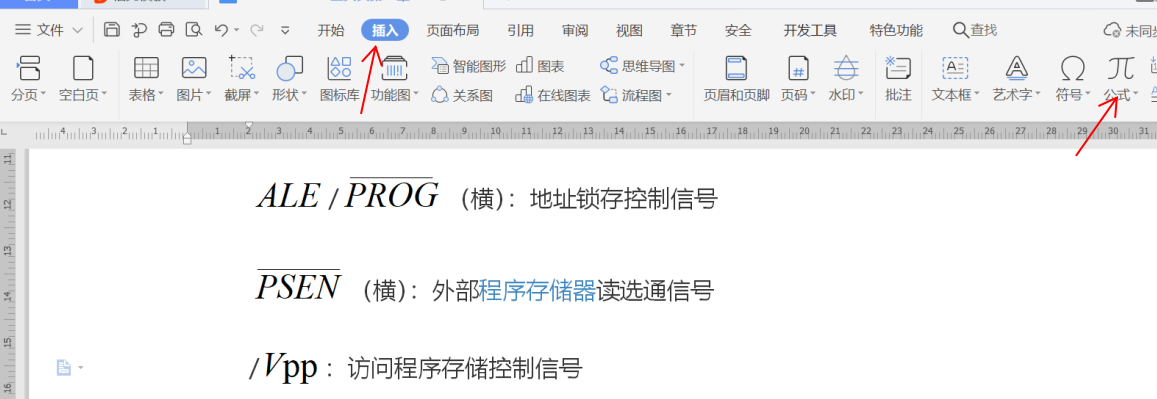Click the Print icon

[x=167, y=30]
